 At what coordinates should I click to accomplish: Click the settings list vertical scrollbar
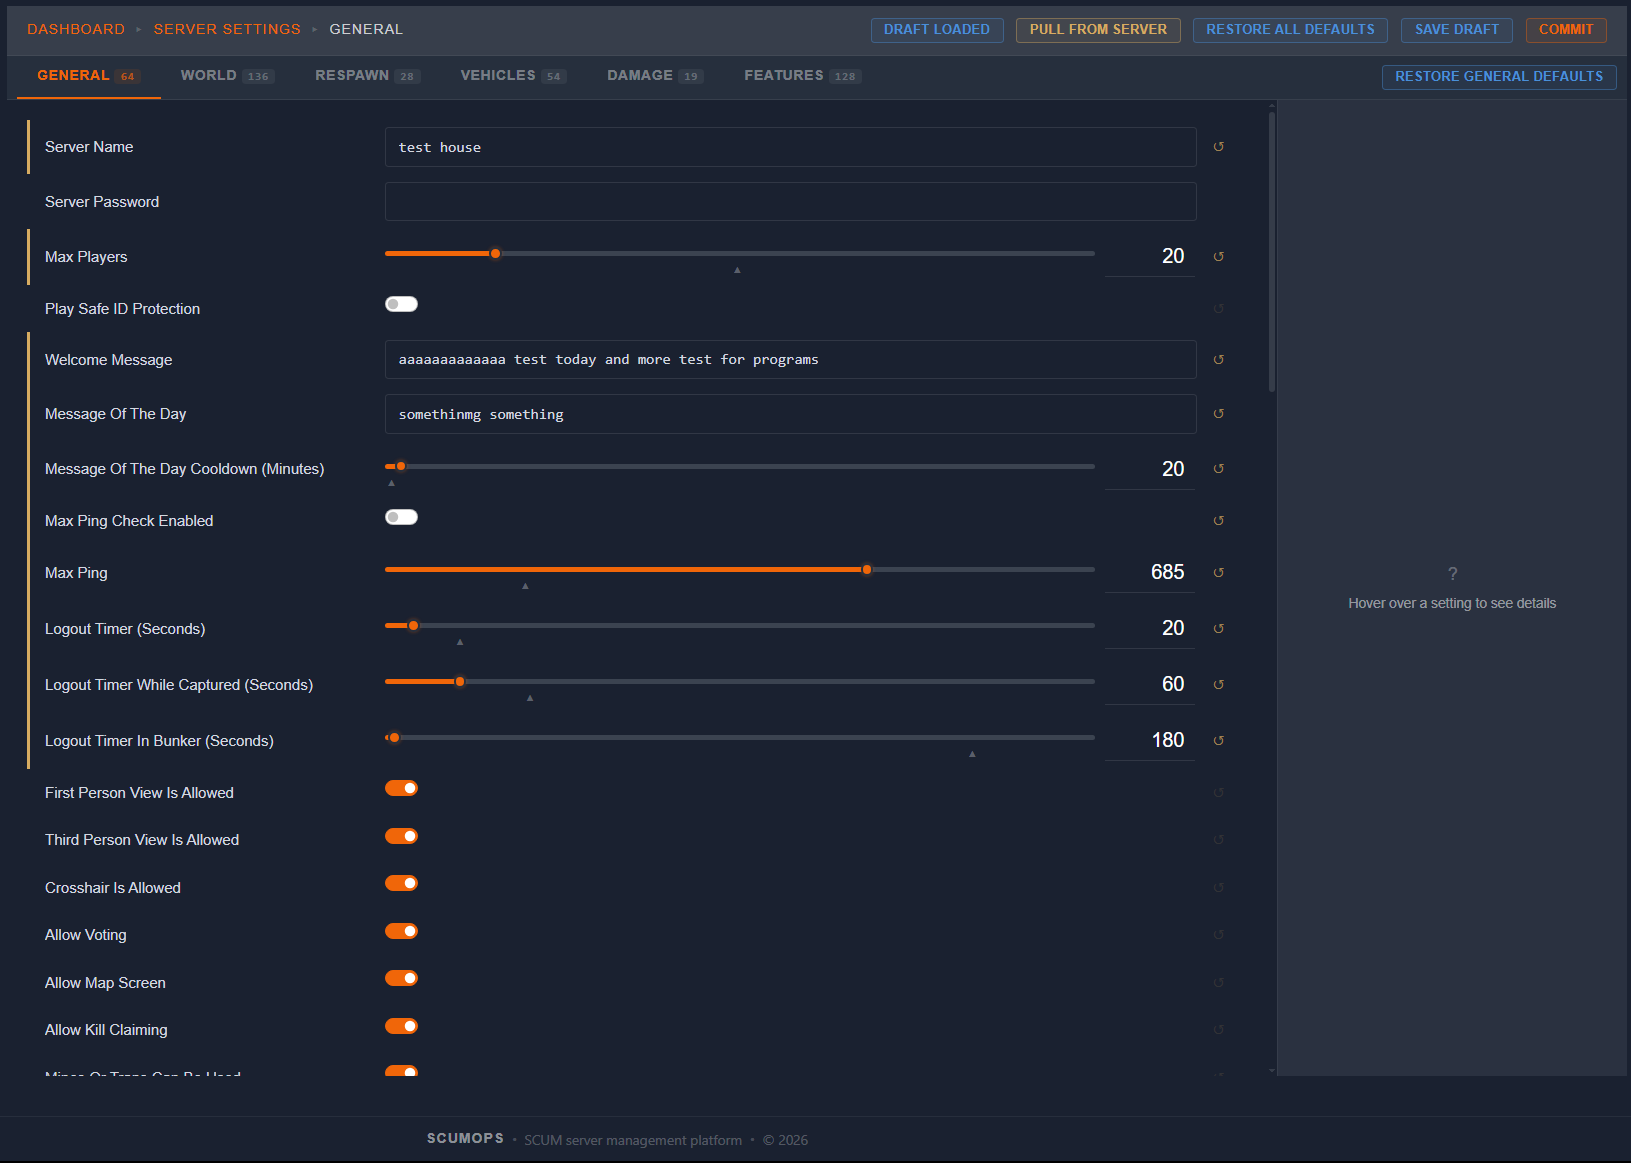(x=1272, y=250)
